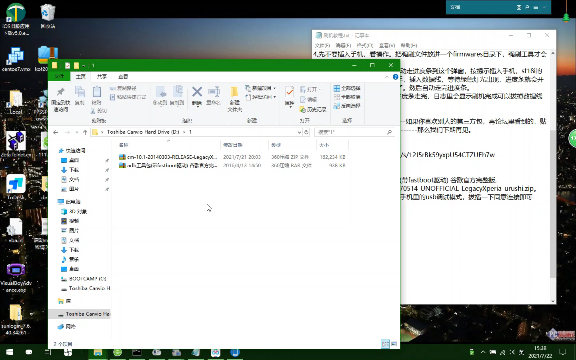Open Notepad's File menu
Viewport: 576px width, 360px height.
click(x=322, y=45)
